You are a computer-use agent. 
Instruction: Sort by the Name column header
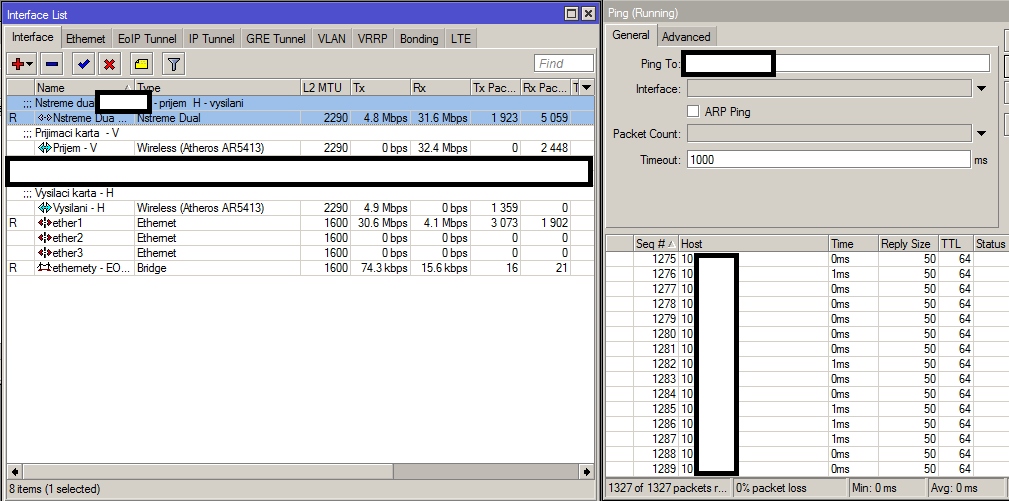tap(84, 87)
